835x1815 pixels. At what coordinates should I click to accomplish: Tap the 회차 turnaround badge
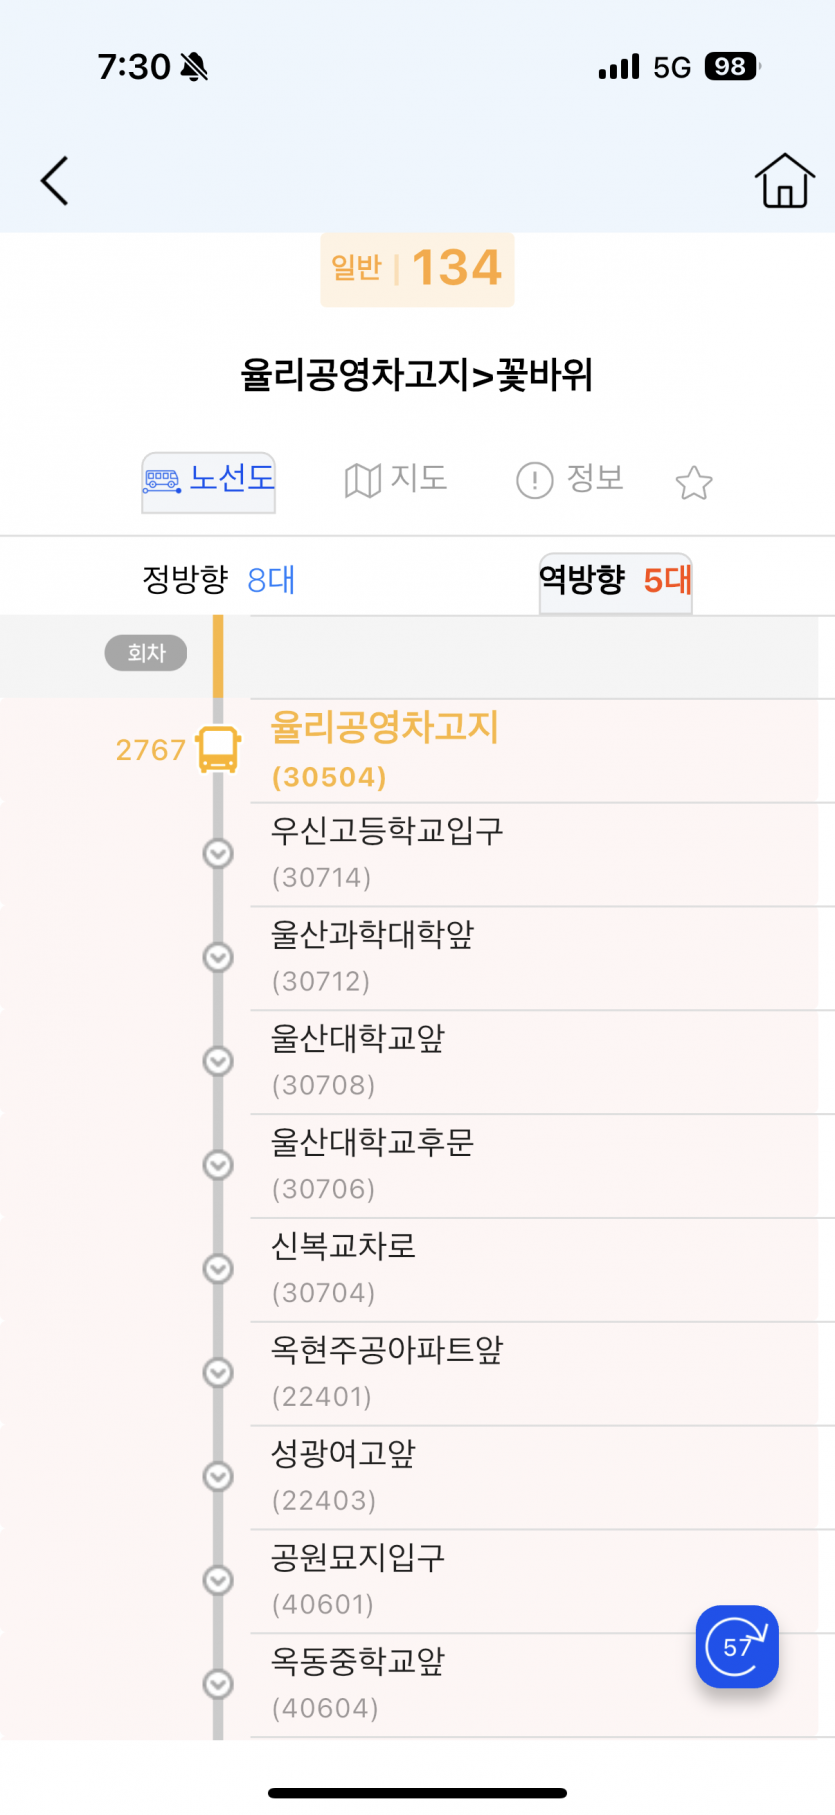pos(146,653)
